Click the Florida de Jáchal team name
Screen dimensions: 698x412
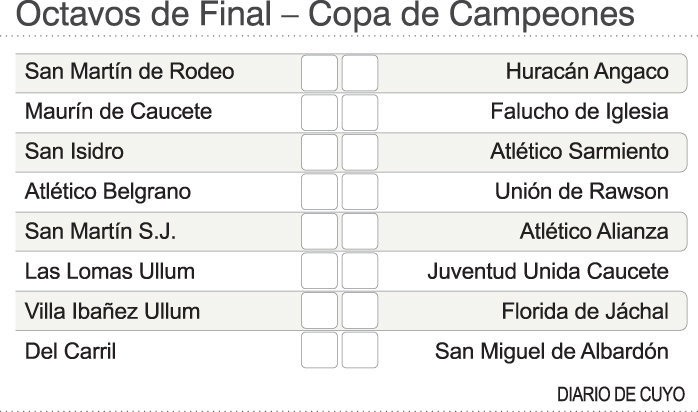pos(584,311)
